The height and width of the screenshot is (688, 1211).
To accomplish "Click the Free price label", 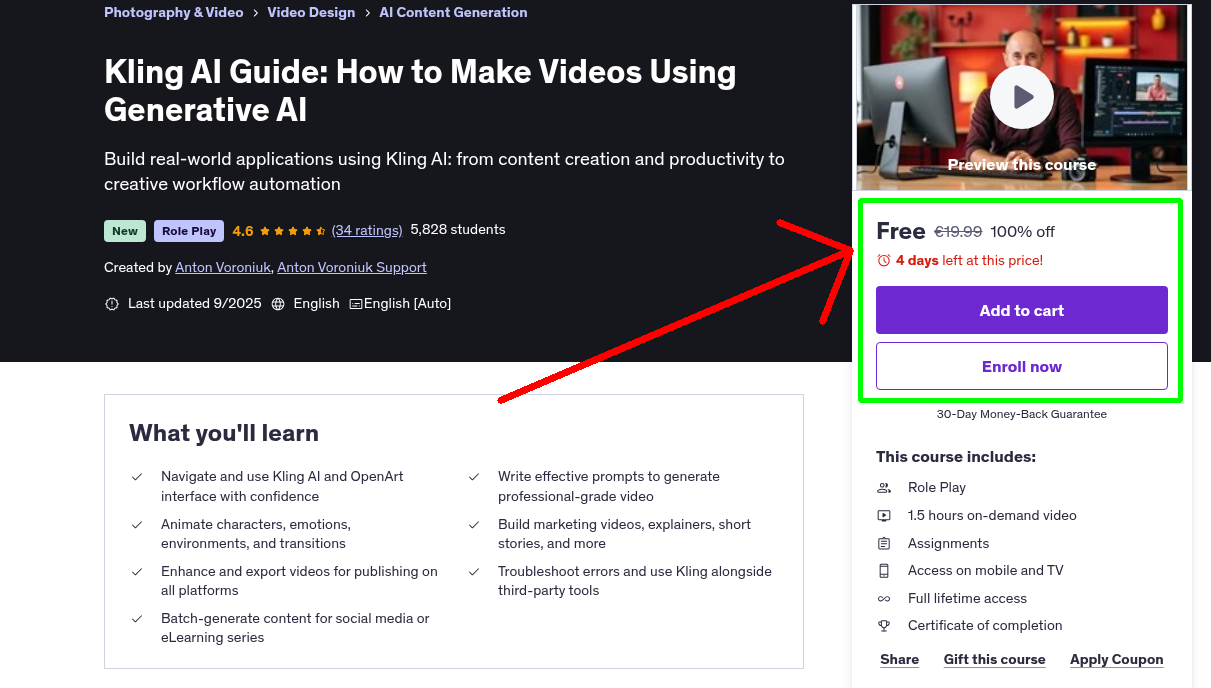I will pyautogui.click(x=901, y=231).
